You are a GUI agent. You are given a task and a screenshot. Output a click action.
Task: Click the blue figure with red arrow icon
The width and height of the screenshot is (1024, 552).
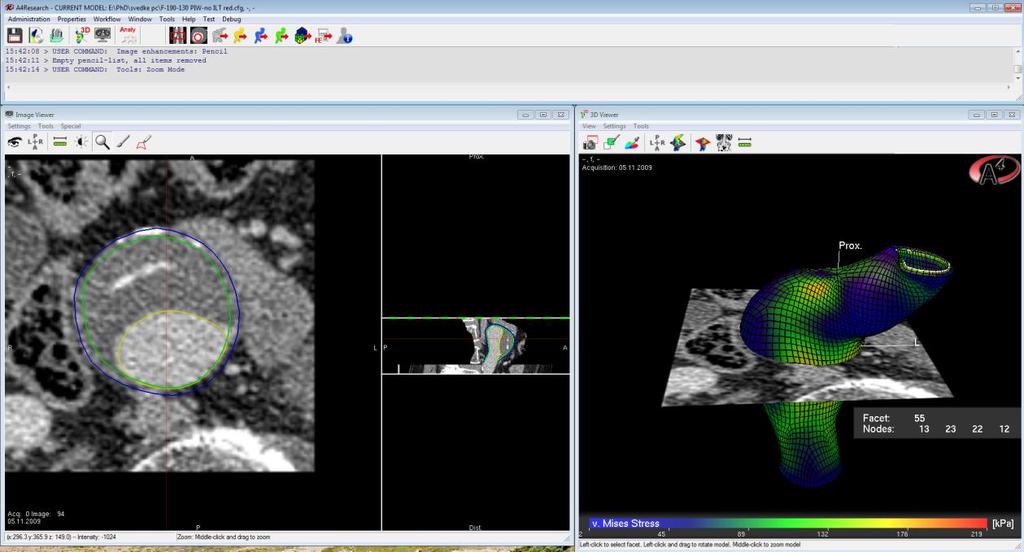(x=261, y=35)
